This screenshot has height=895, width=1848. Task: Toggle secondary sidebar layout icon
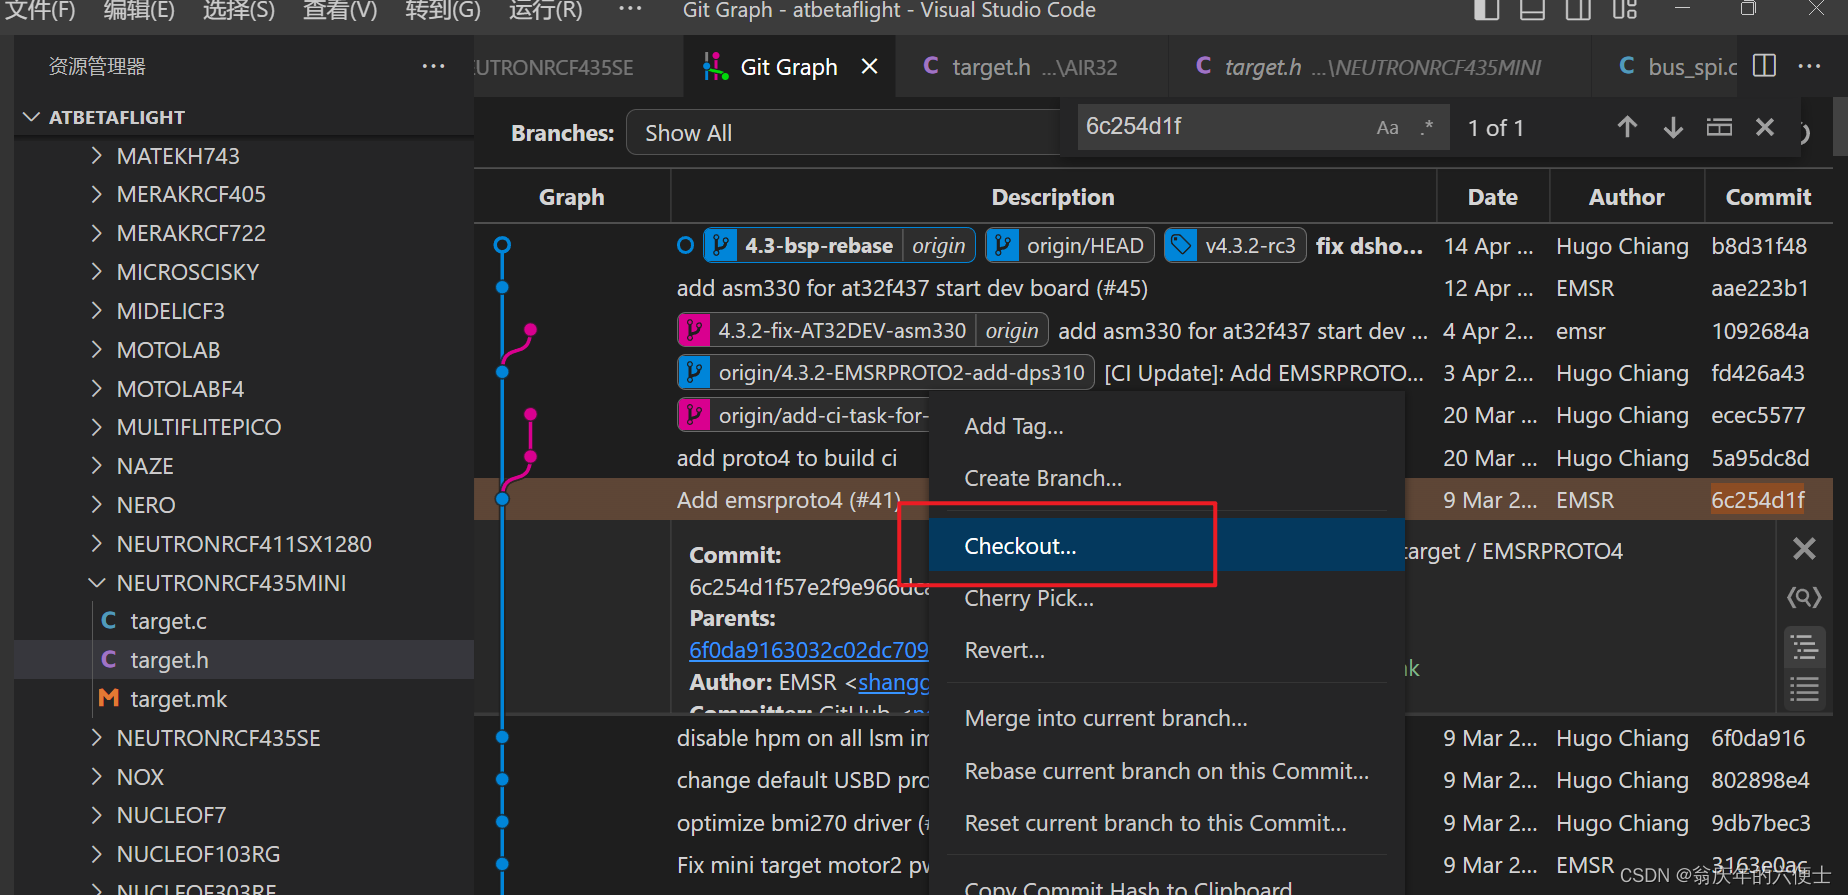(x=1578, y=10)
